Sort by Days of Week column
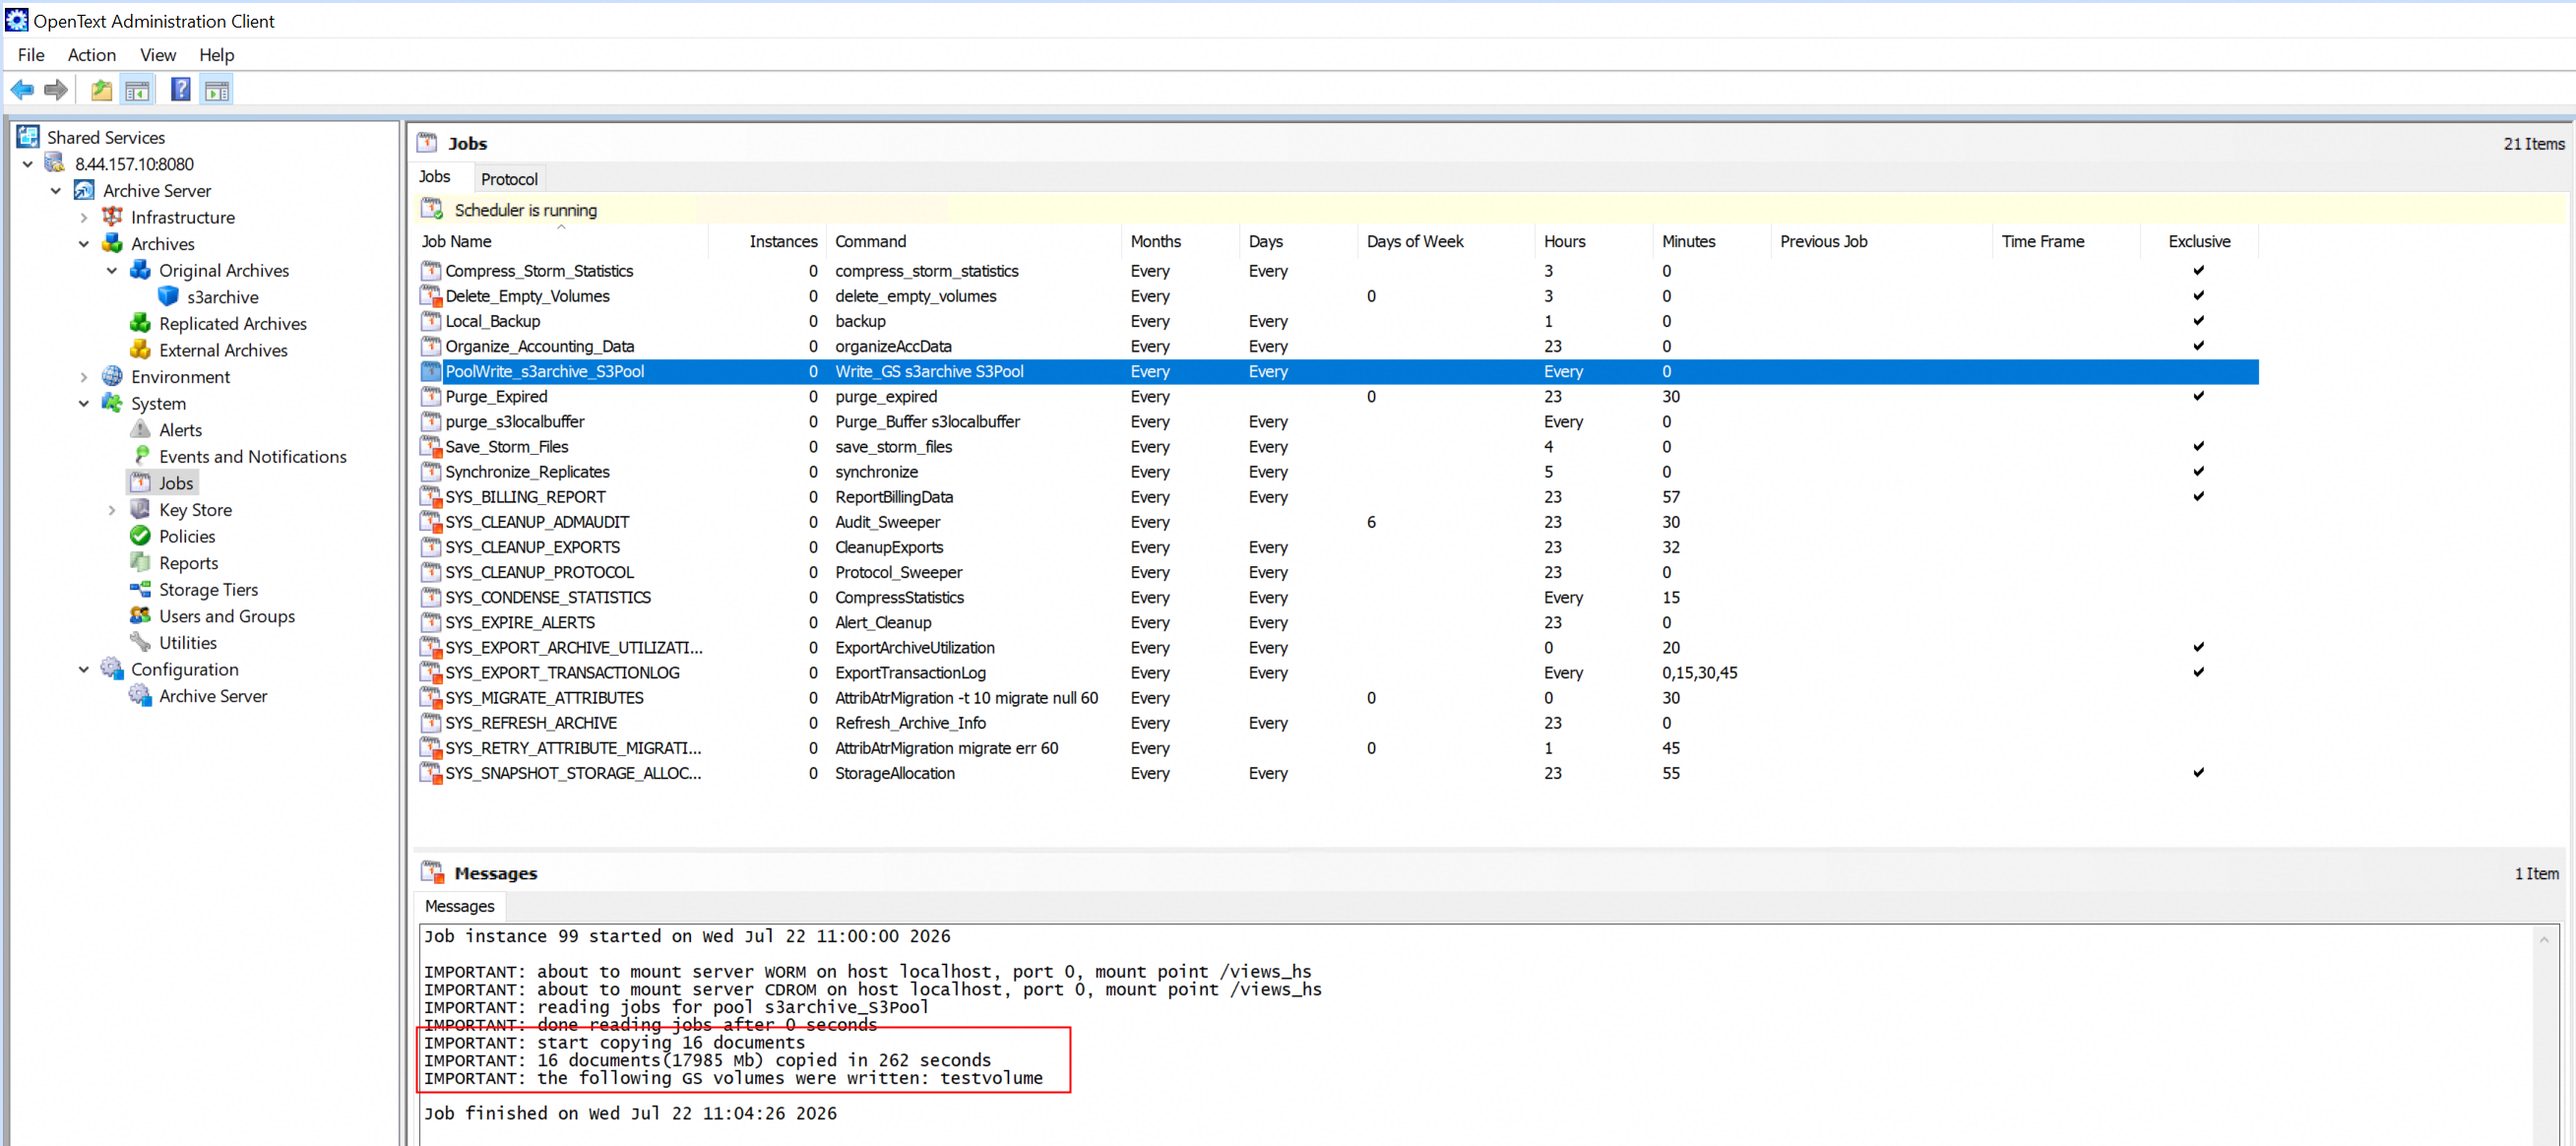The image size is (2576, 1146). point(1447,241)
